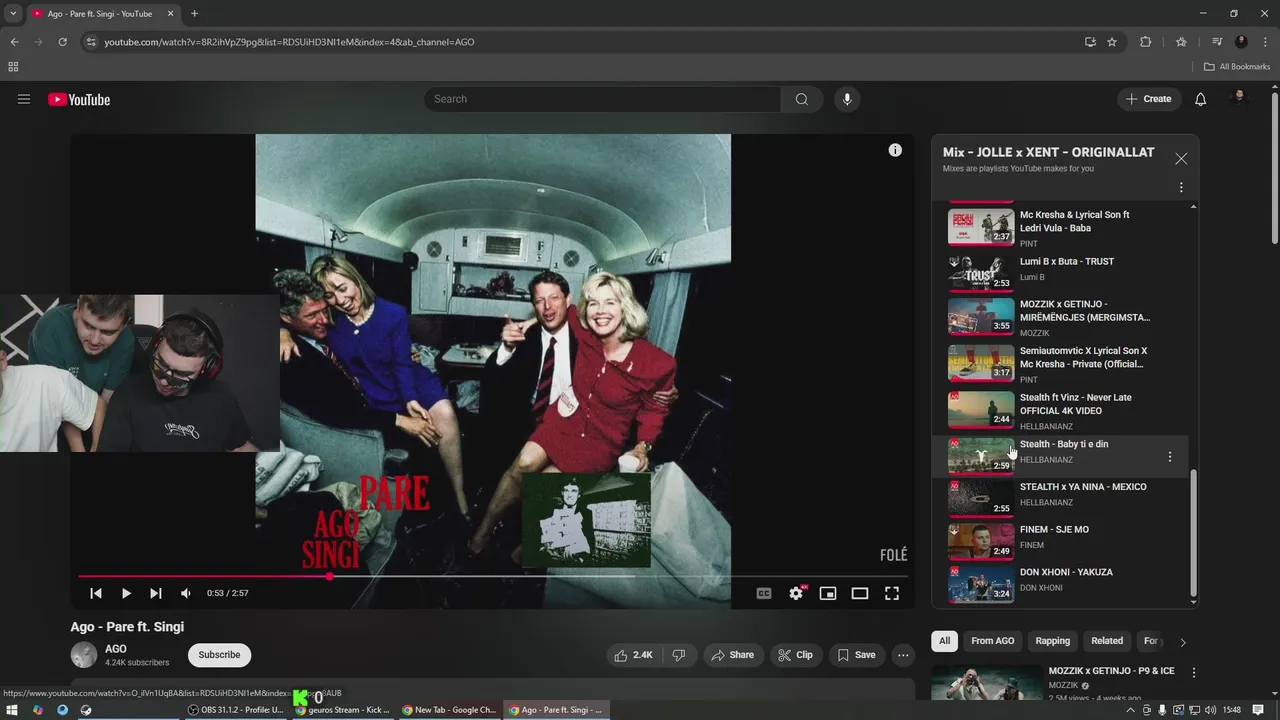Select the From AGO filter chip
Viewport: 1280px width, 720px height.
click(x=993, y=641)
